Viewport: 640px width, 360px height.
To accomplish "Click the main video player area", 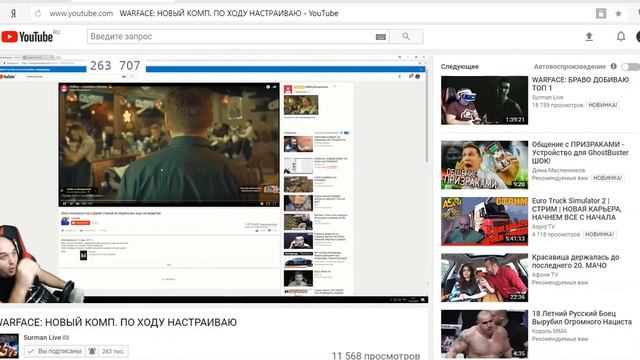I will pyautogui.click(x=214, y=178).
